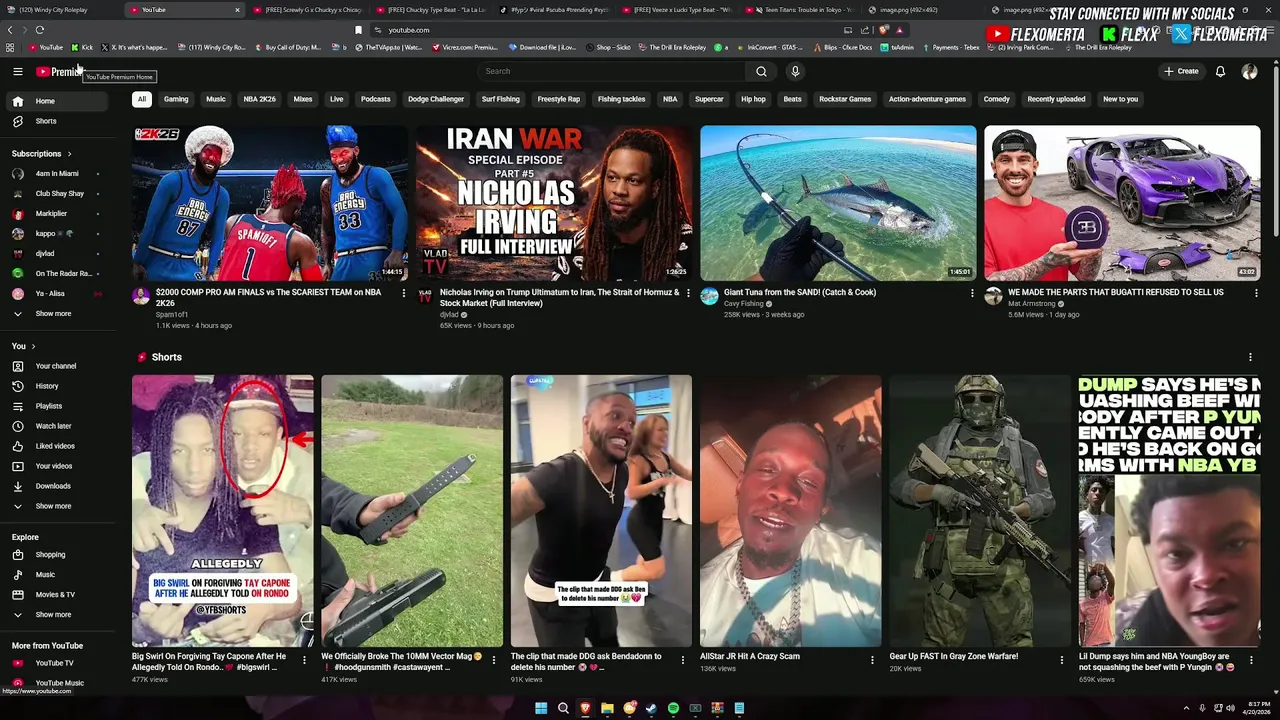
Task: Select the All filter chip
Action: coord(142,99)
